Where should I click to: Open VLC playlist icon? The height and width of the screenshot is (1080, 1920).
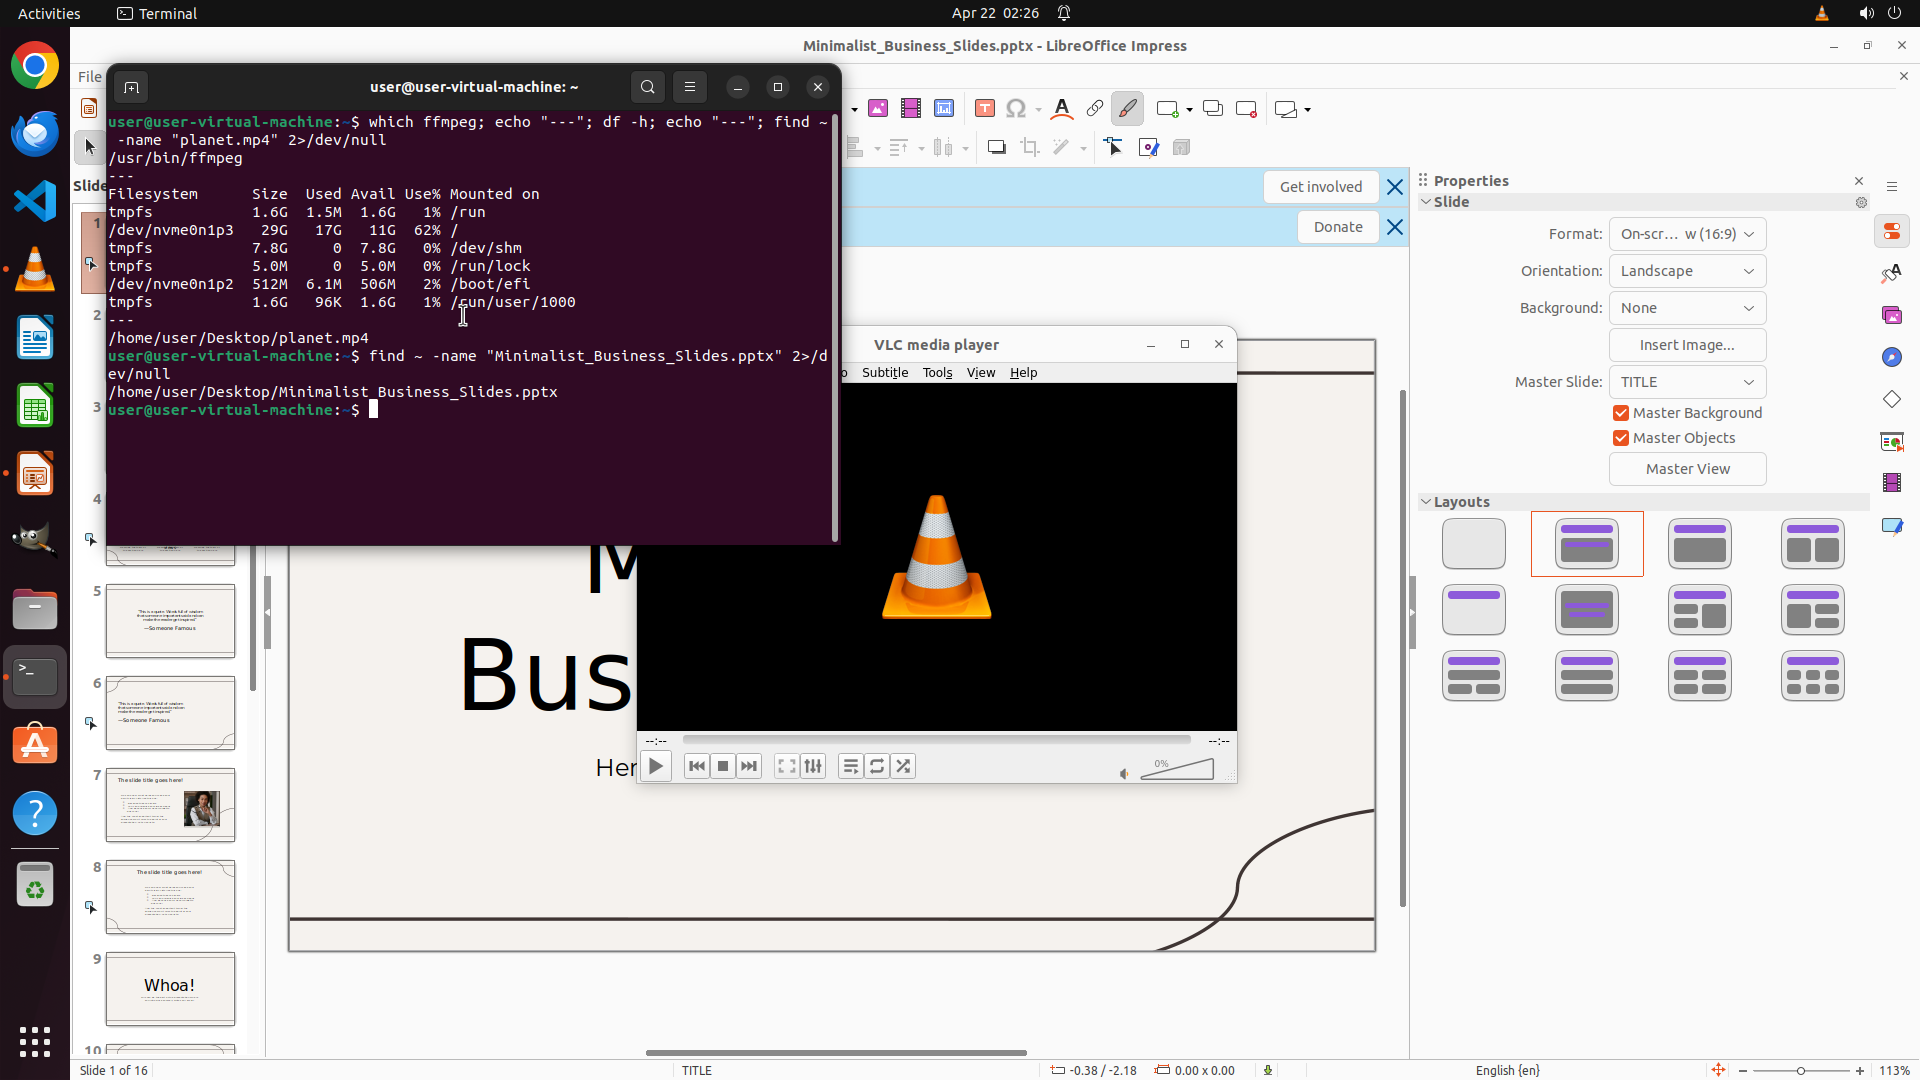[x=851, y=767]
